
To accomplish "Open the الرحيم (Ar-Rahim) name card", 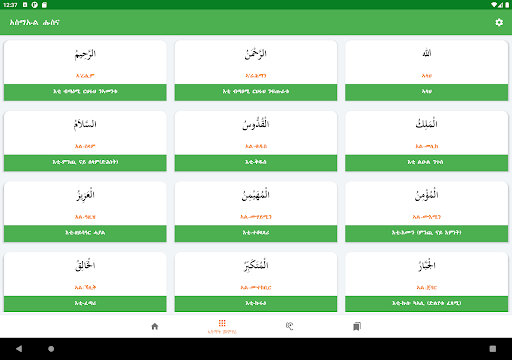I will pos(85,70).
